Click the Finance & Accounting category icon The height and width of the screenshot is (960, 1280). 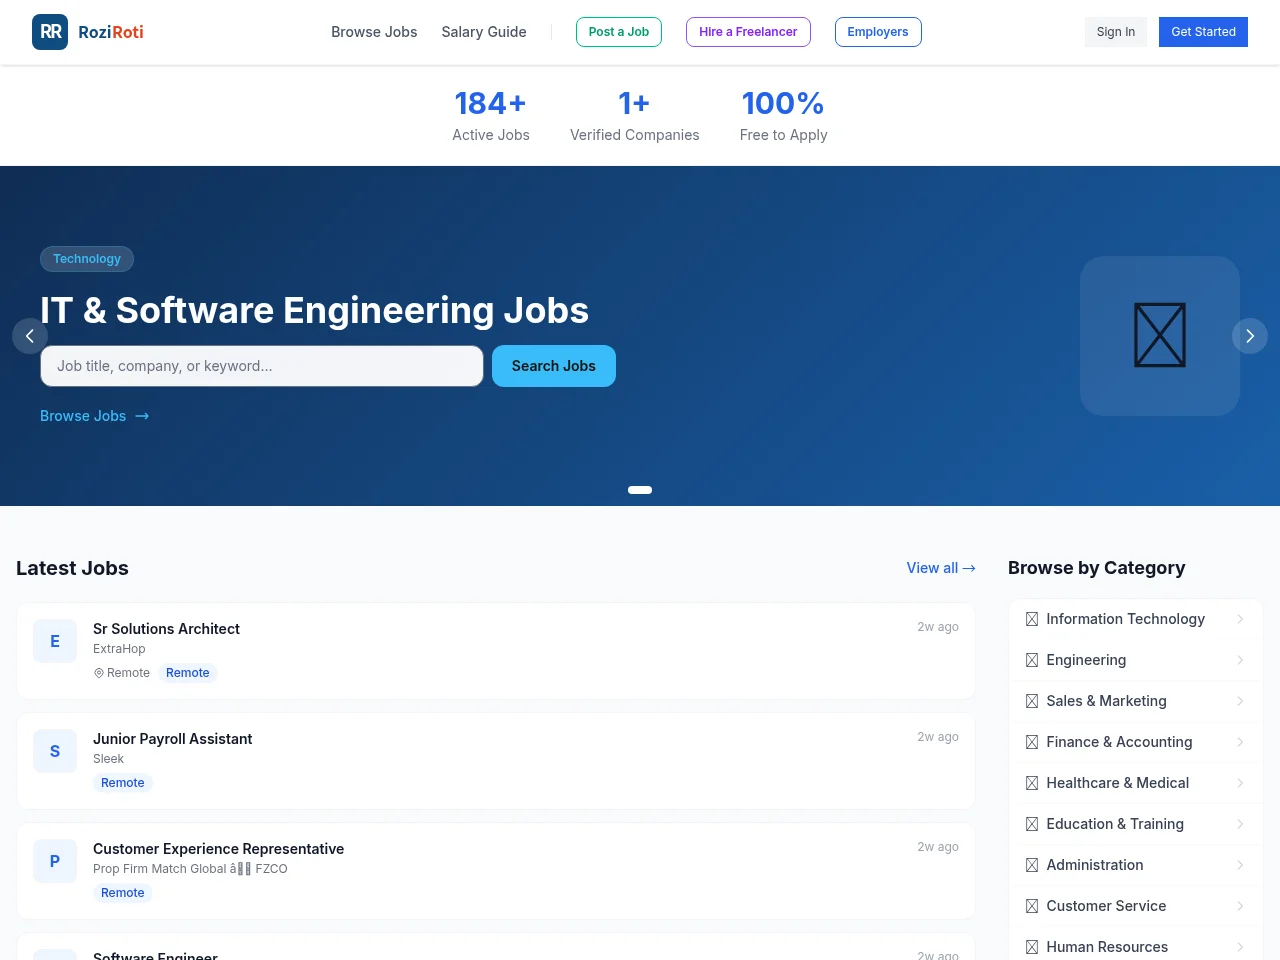point(1032,742)
